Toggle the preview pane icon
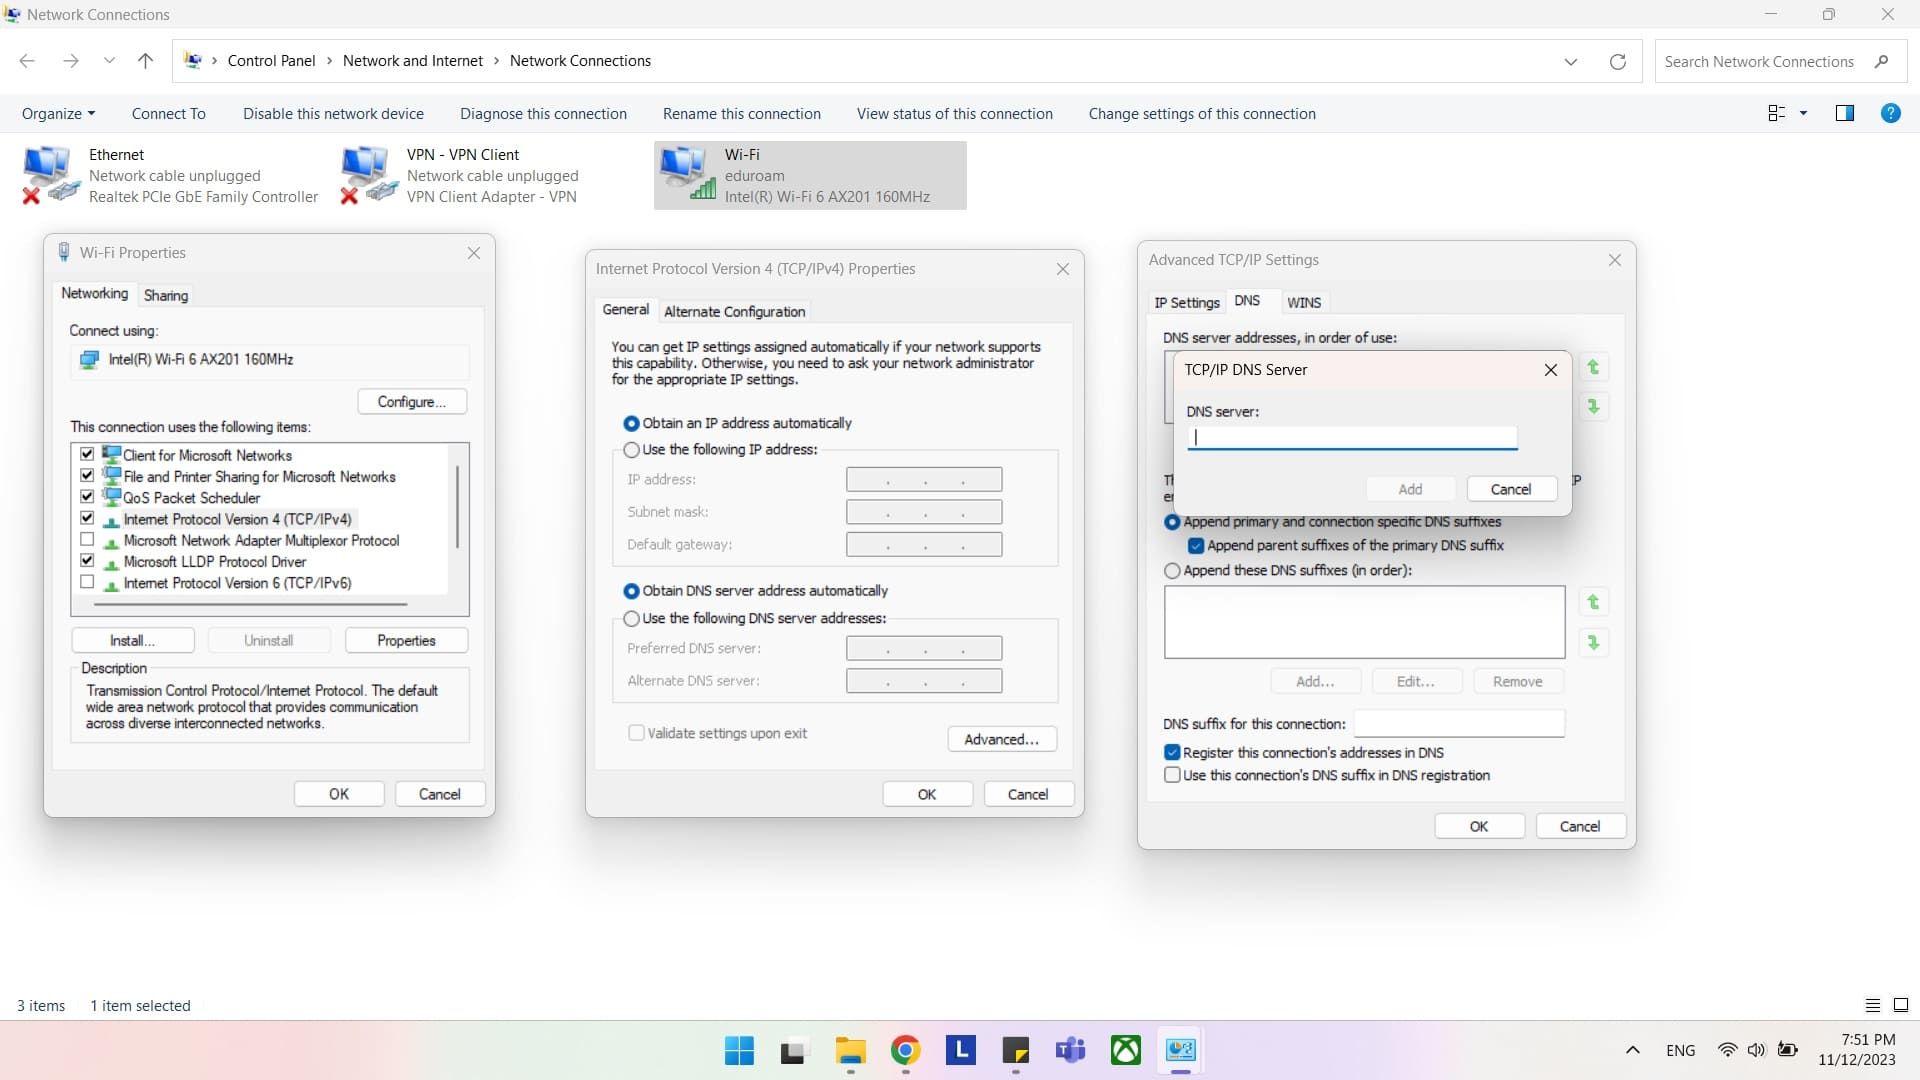 pyautogui.click(x=1845, y=113)
